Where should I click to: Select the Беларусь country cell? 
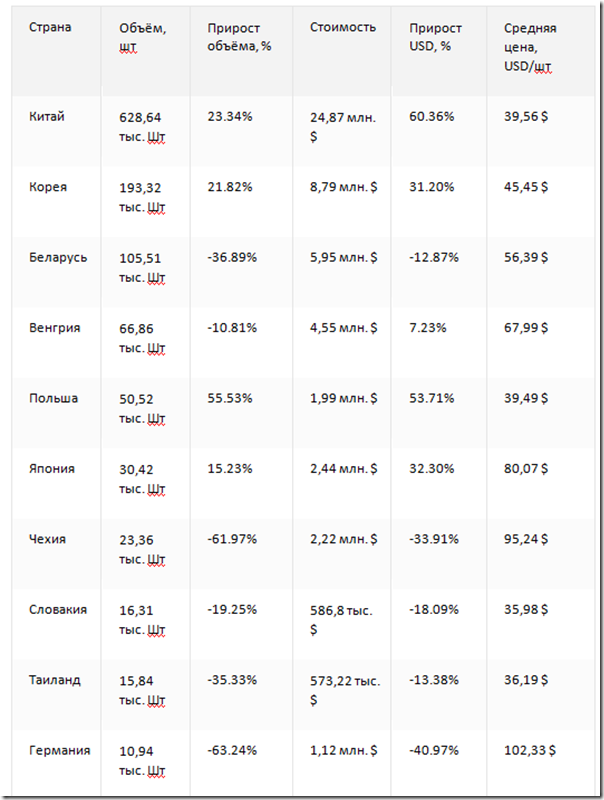58,257
